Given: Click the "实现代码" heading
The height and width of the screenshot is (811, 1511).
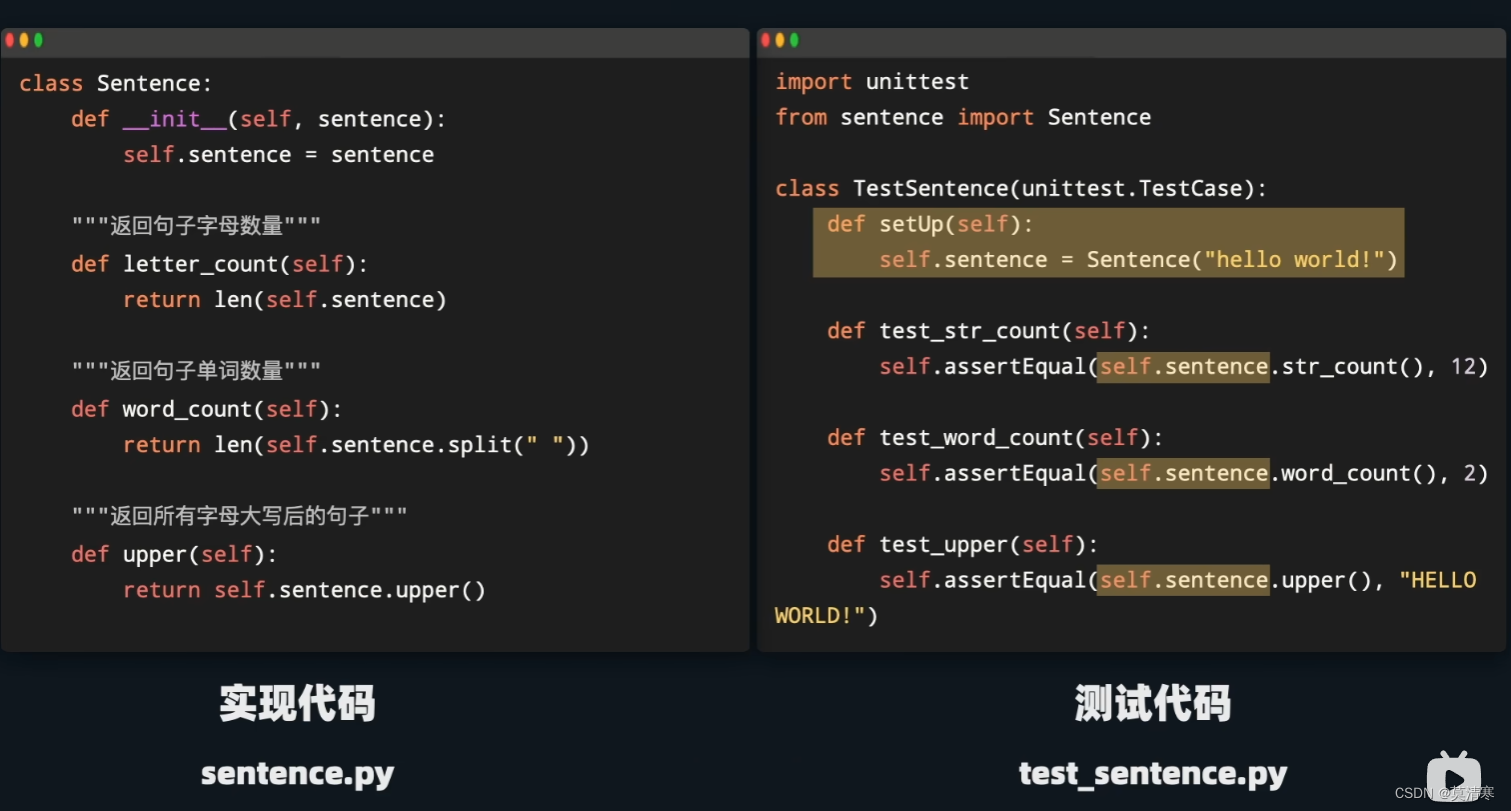Looking at the screenshot, I should pyautogui.click(x=297, y=704).
